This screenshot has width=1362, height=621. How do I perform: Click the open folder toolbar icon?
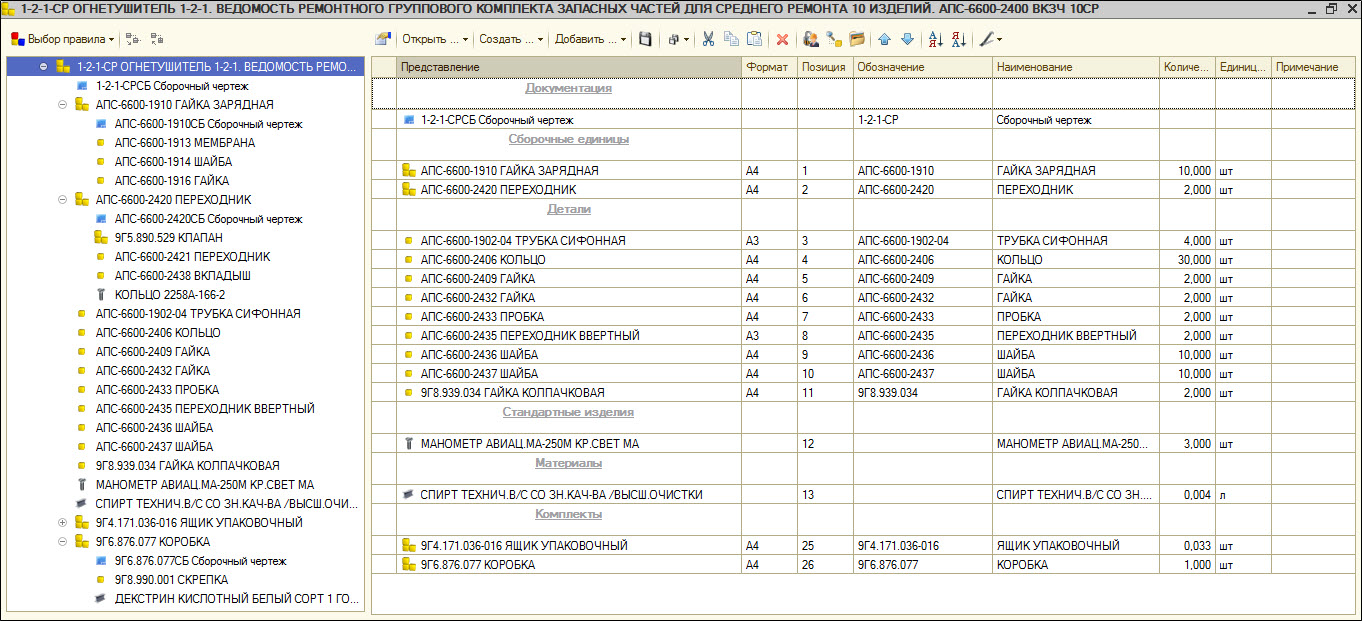click(x=857, y=40)
